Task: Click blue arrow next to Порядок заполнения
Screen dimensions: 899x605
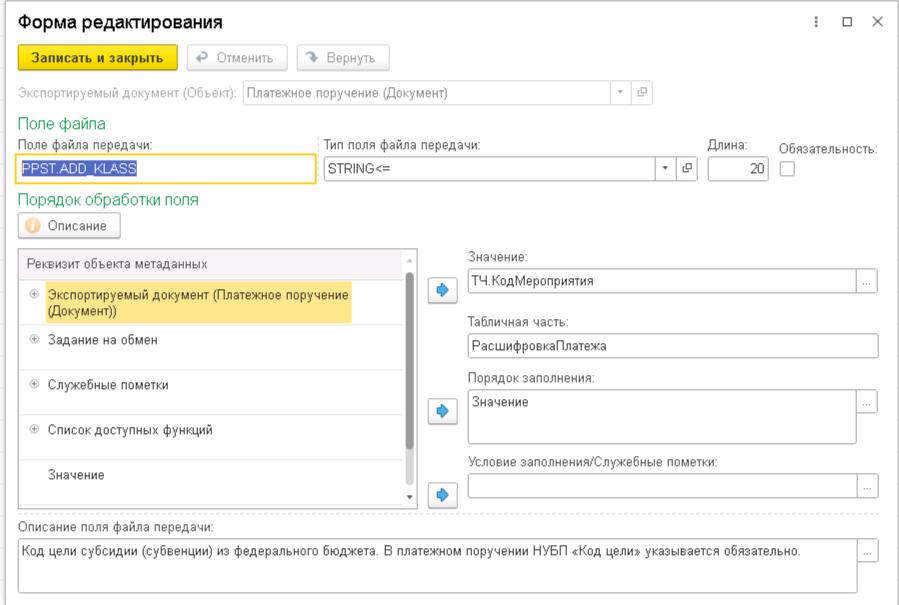Action: 442,411
